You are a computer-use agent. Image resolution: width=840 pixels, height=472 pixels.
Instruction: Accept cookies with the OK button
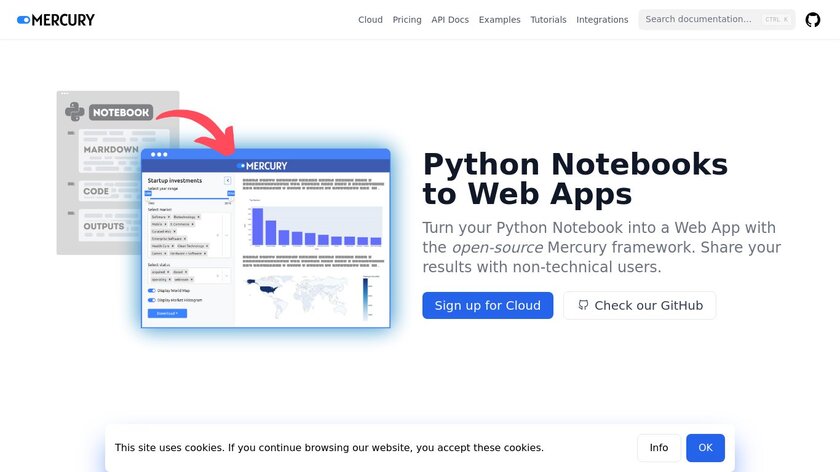coord(705,448)
